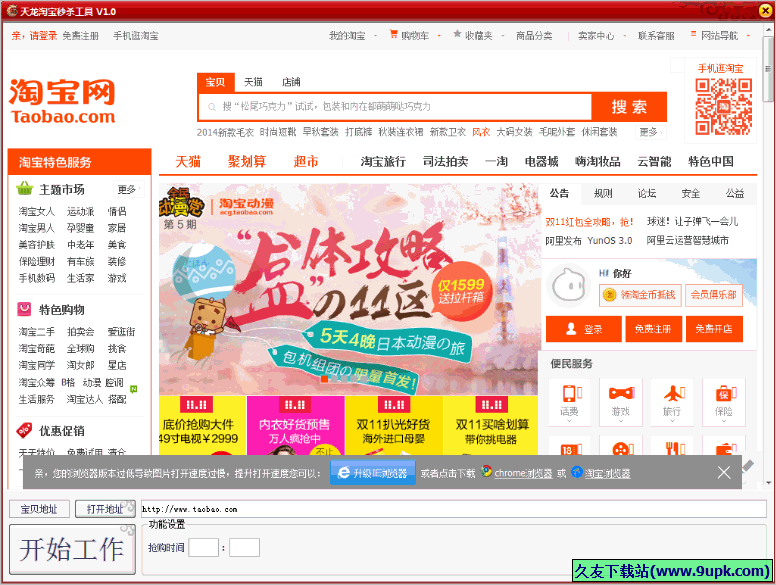This screenshot has width=776, height=585.
Task: Click the favorites star icon
Action: coord(457,34)
